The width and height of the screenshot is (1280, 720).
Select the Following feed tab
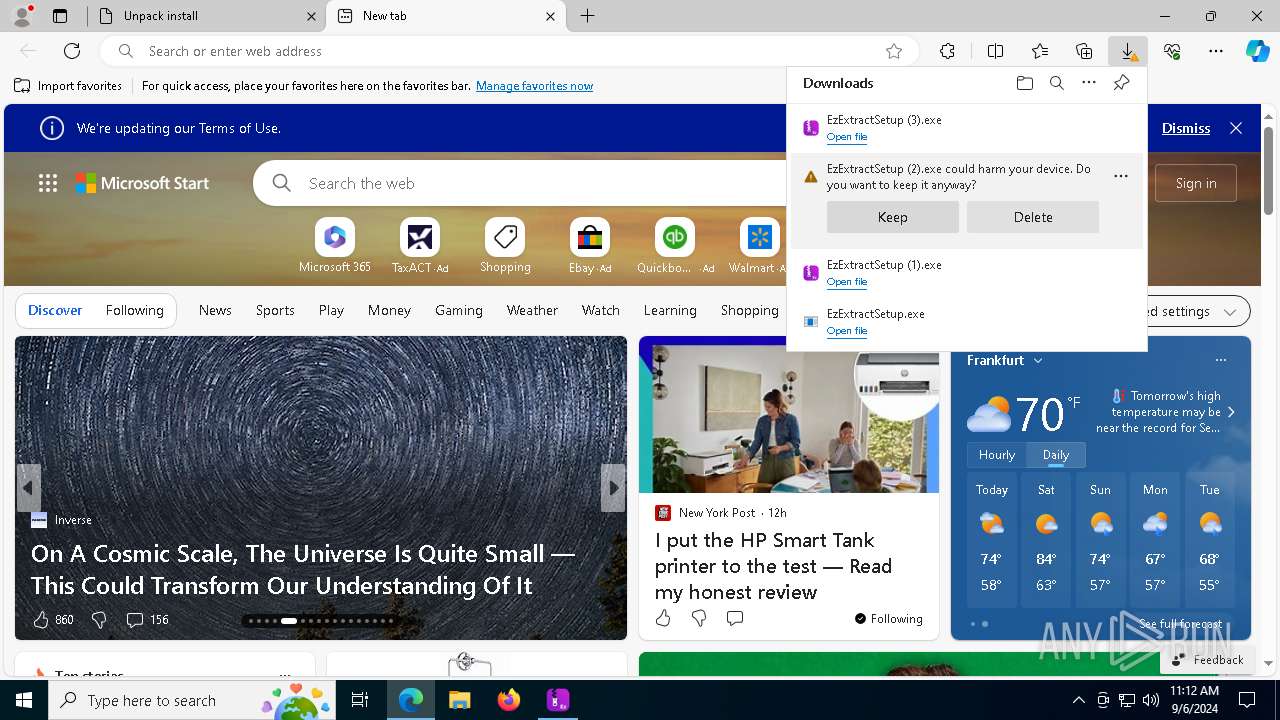pyautogui.click(x=134, y=310)
